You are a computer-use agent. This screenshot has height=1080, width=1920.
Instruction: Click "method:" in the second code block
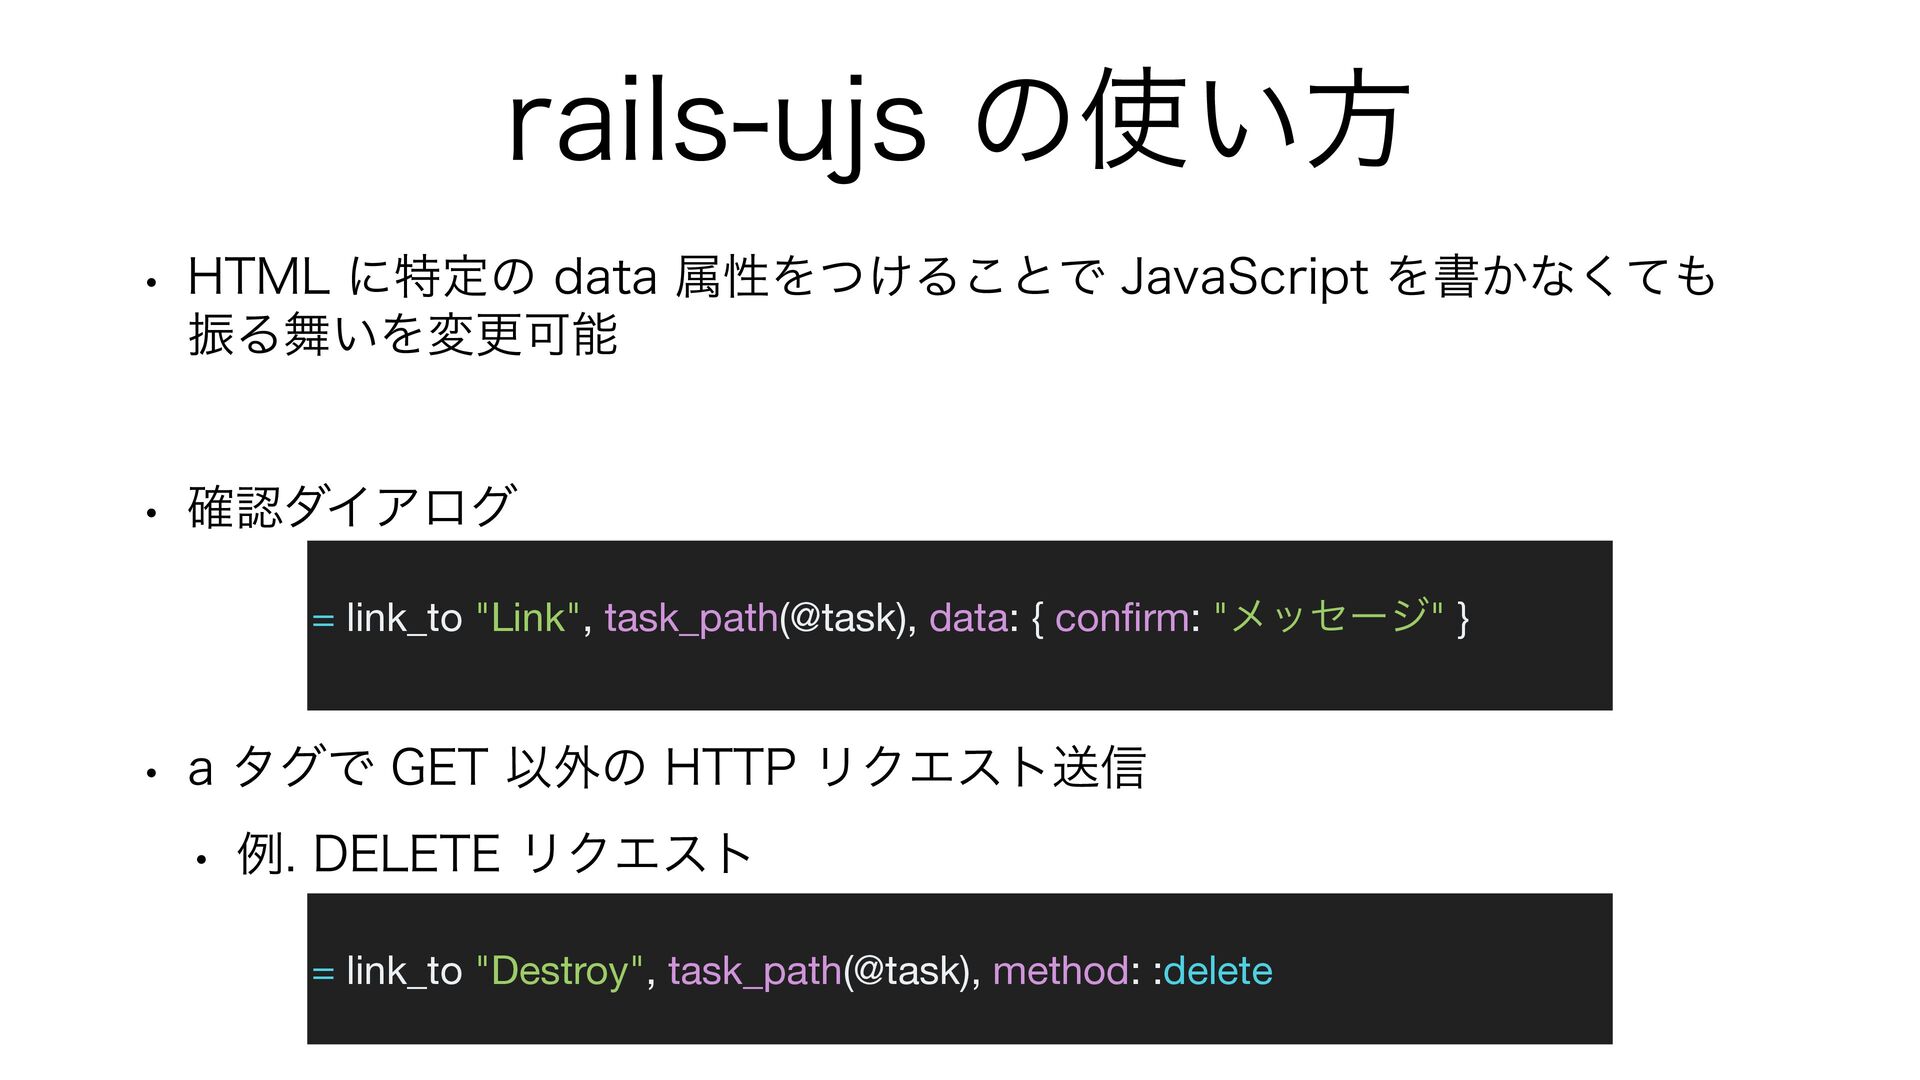(x=1066, y=971)
